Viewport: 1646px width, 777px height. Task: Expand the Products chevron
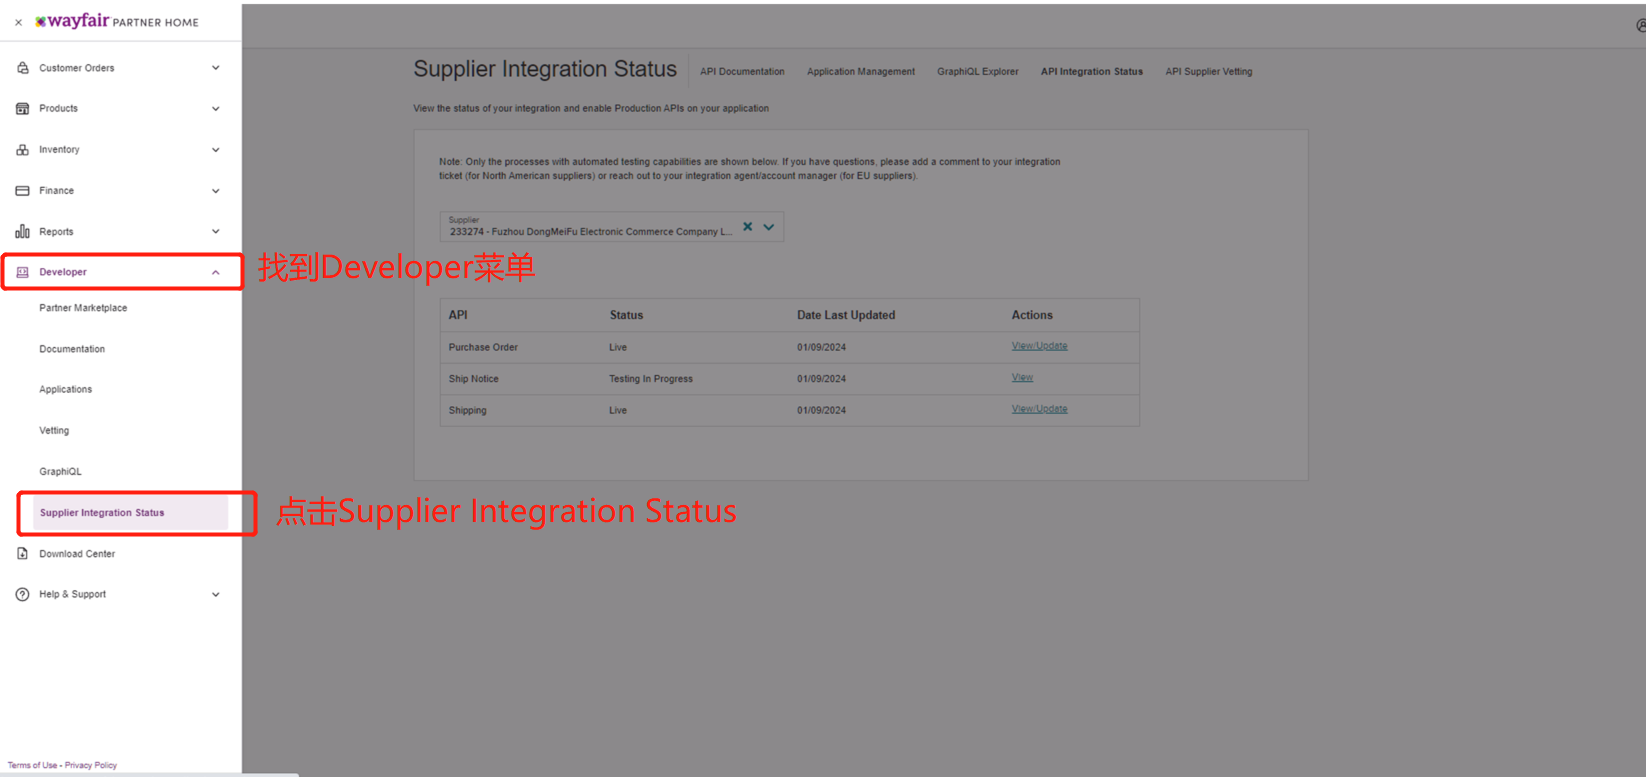215,108
